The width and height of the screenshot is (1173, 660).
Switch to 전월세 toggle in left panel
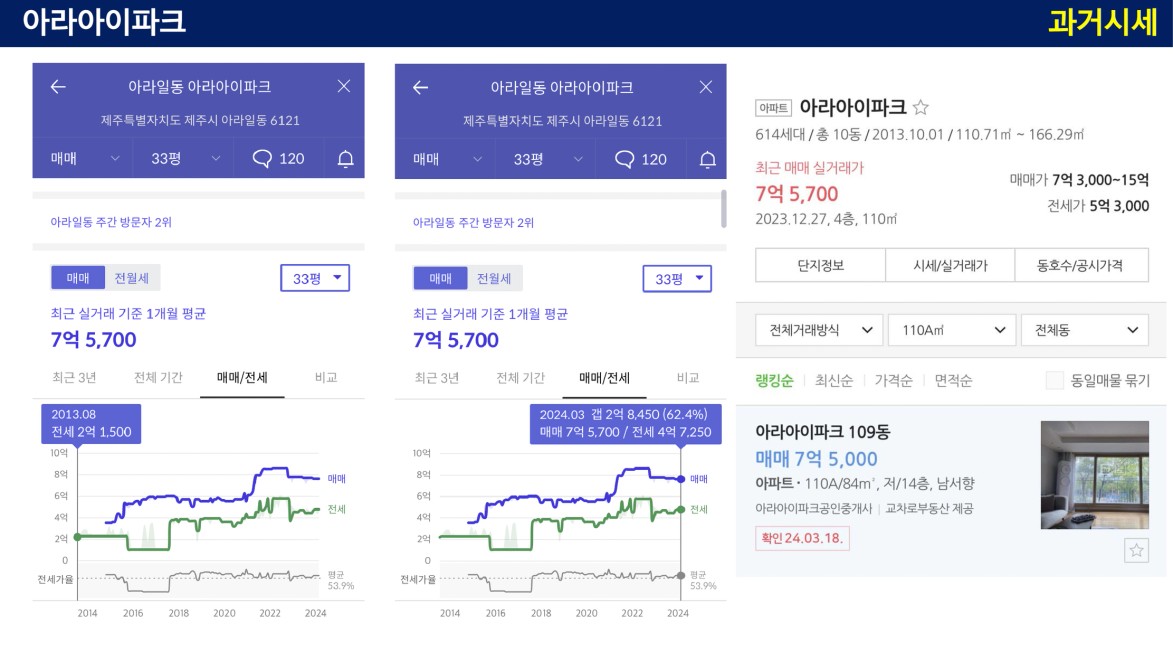click(132, 278)
